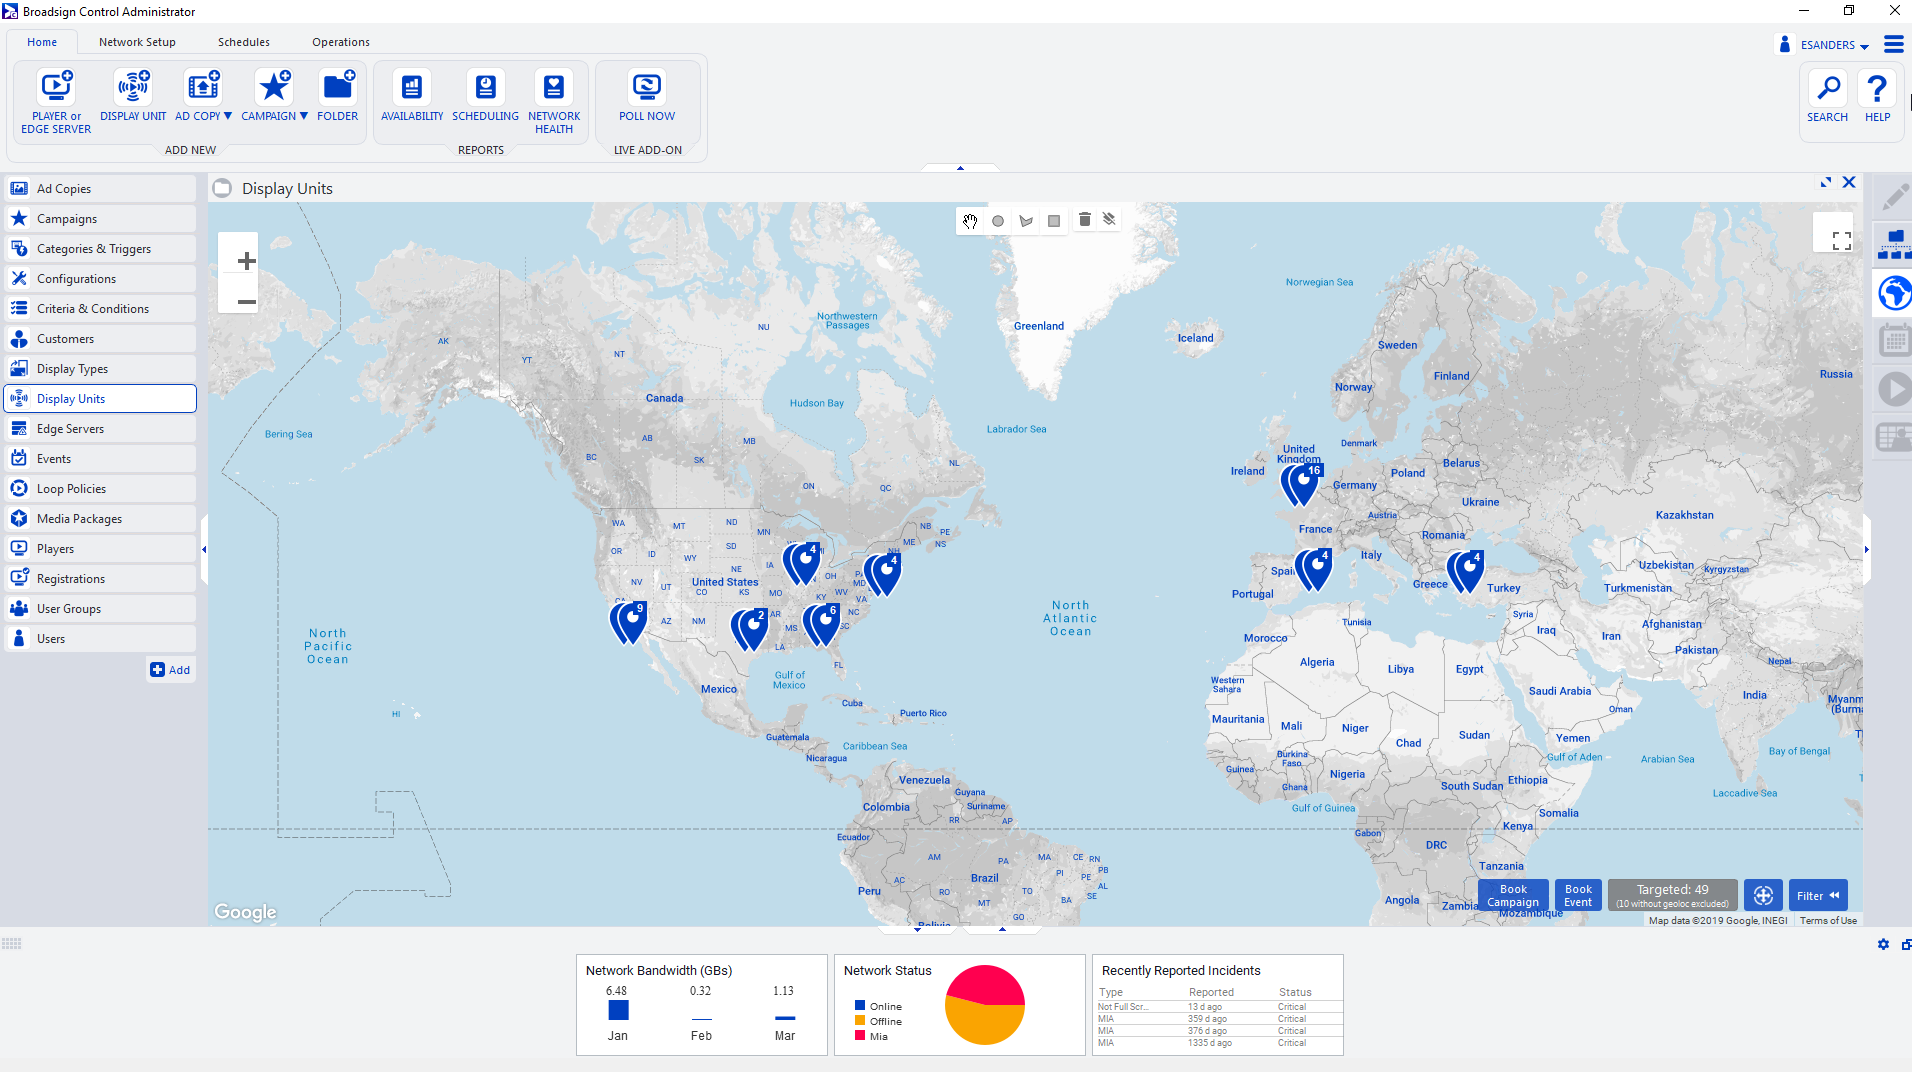Open the Network Health report
1912x1072 pixels.
point(554,101)
